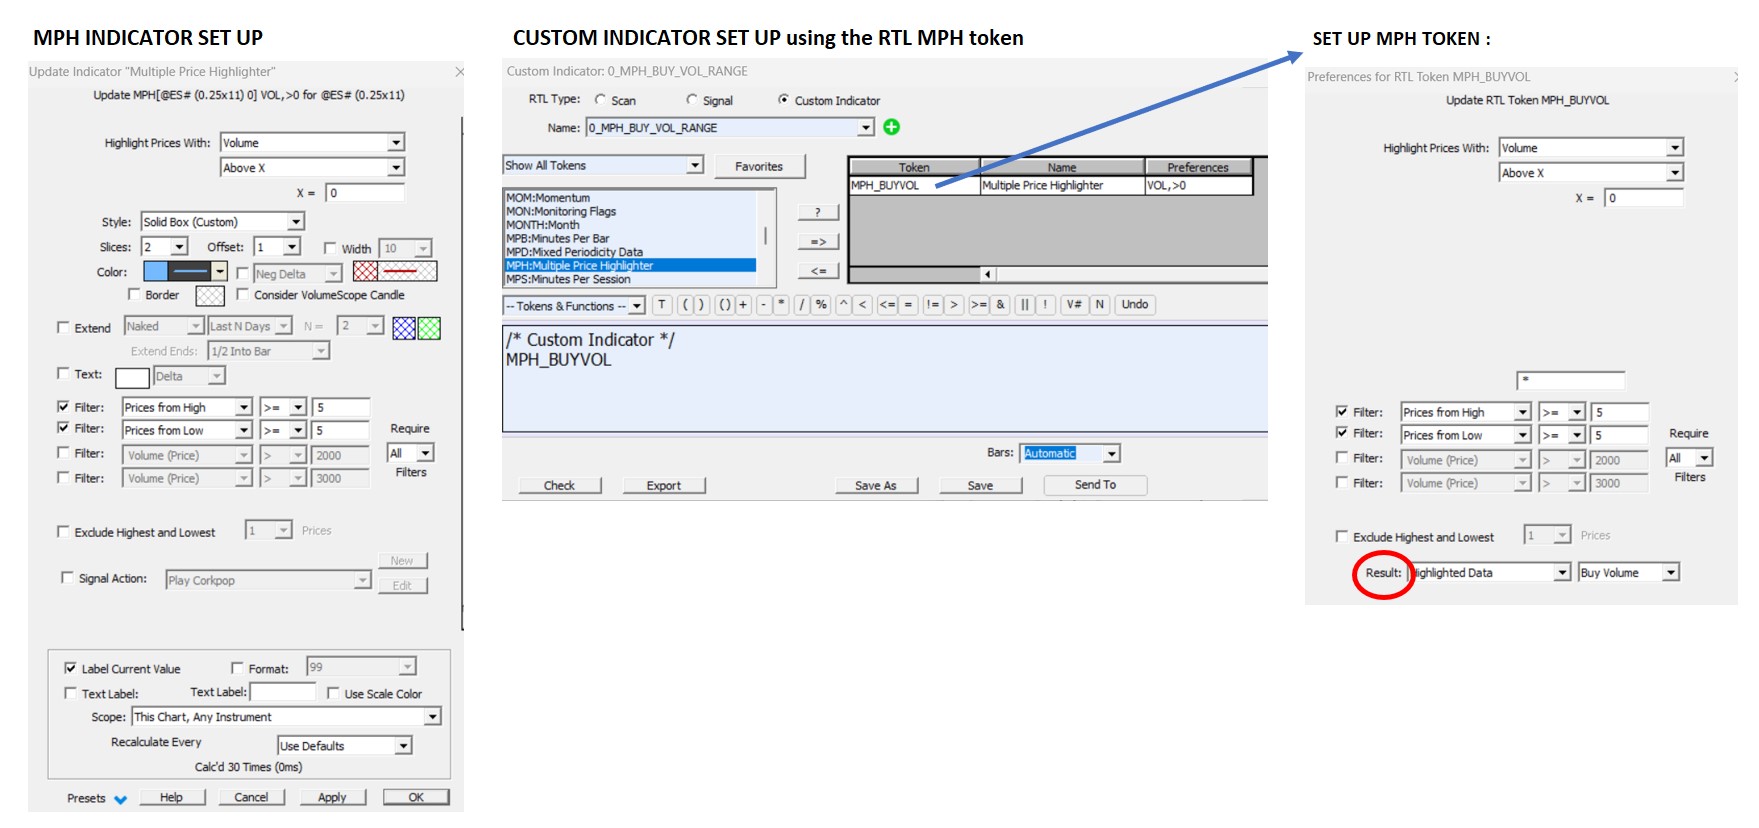Click the question mark help button
Viewport: 1759px width, 828px height.
pyautogui.click(x=817, y=212)
